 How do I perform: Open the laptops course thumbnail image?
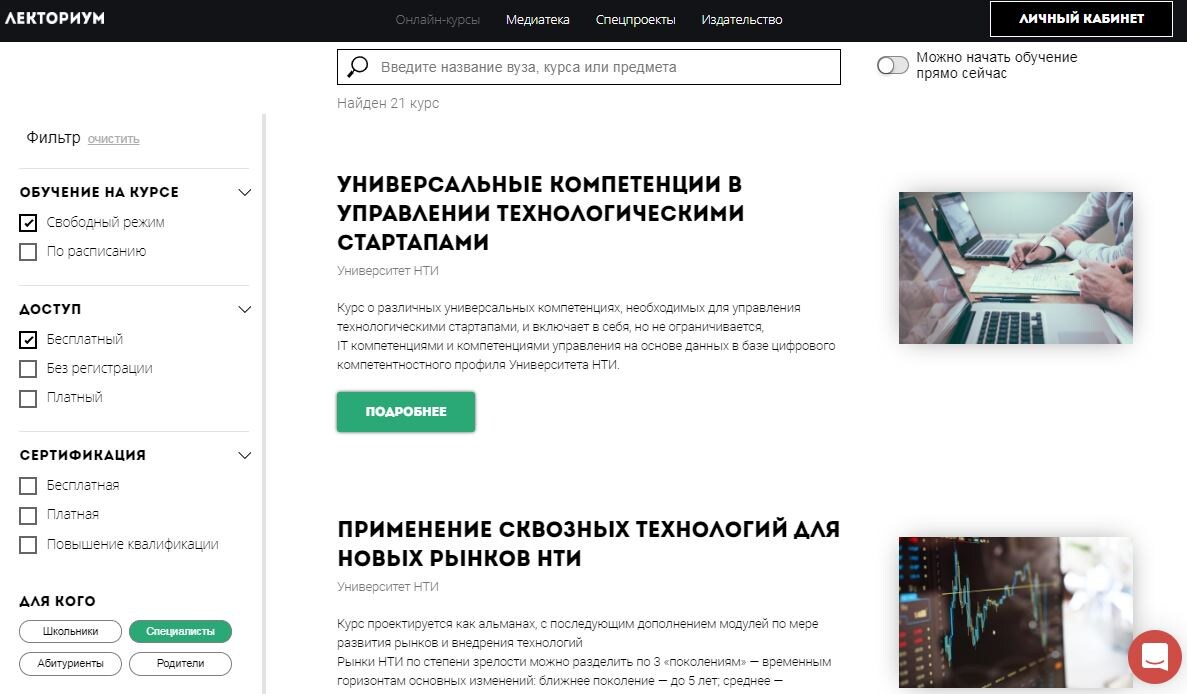tap(1015, 268)
